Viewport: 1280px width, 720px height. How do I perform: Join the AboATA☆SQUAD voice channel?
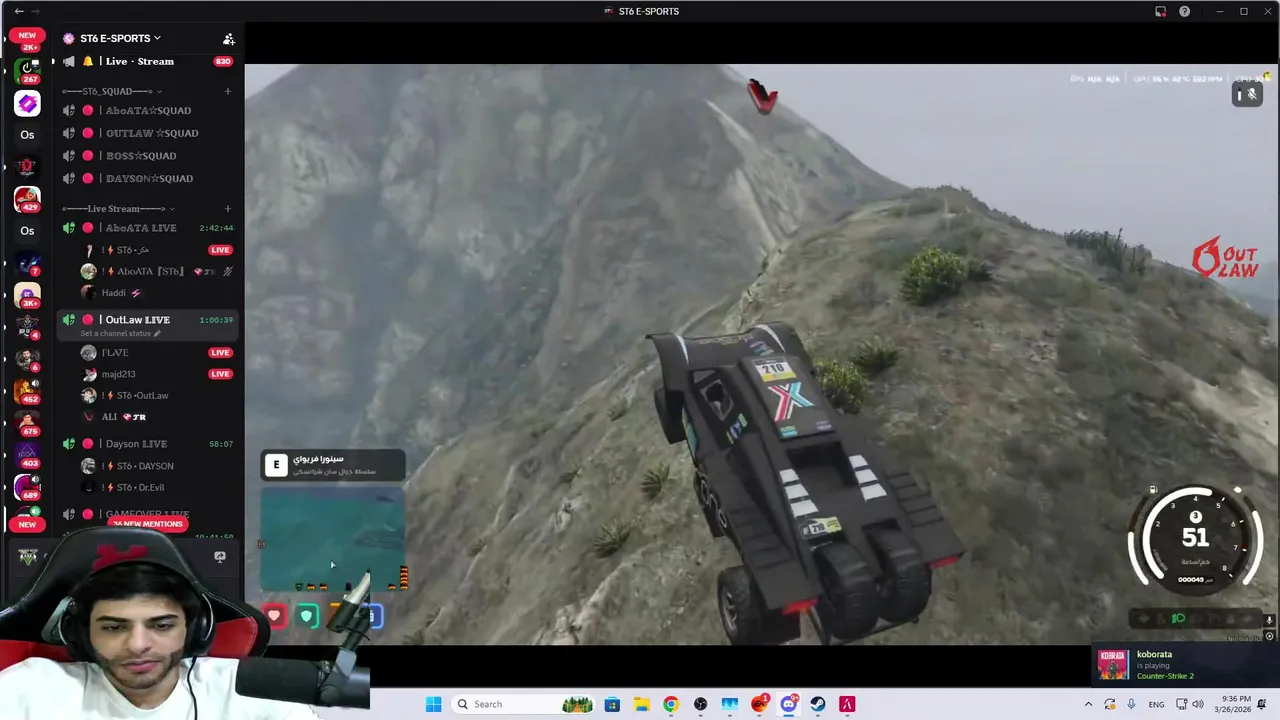pos(148,110)
